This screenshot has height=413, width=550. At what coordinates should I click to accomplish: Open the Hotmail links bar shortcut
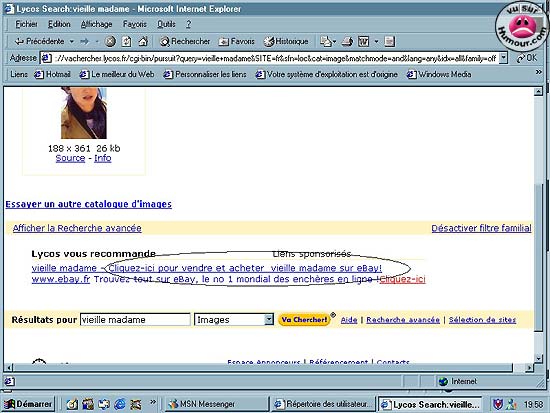click(52, 74)
